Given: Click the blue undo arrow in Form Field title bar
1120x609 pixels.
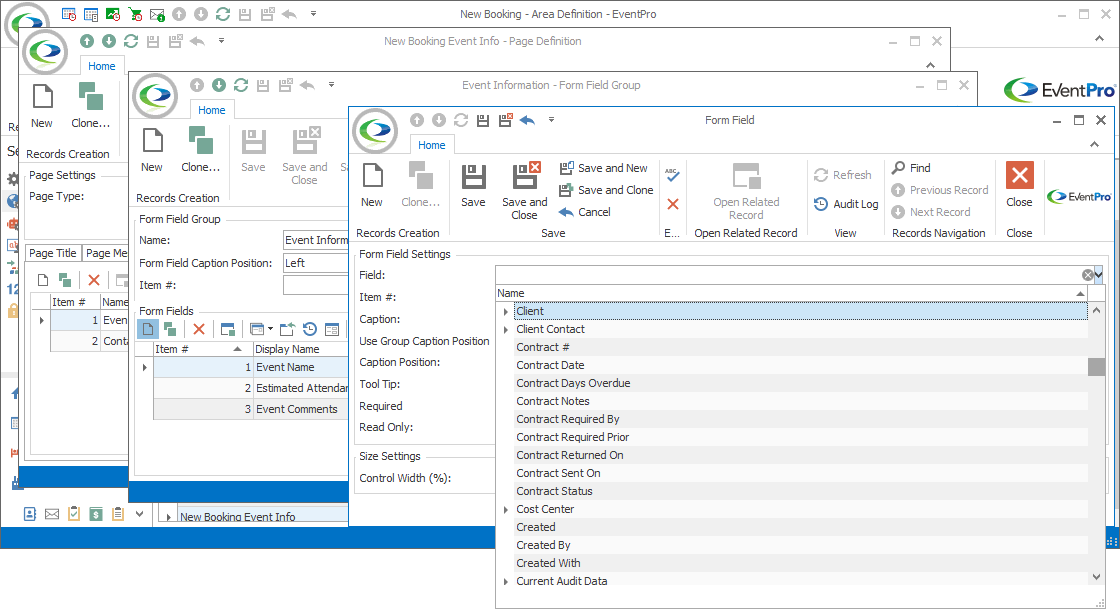Looking at the screenshot, I should tap(528, 121).
